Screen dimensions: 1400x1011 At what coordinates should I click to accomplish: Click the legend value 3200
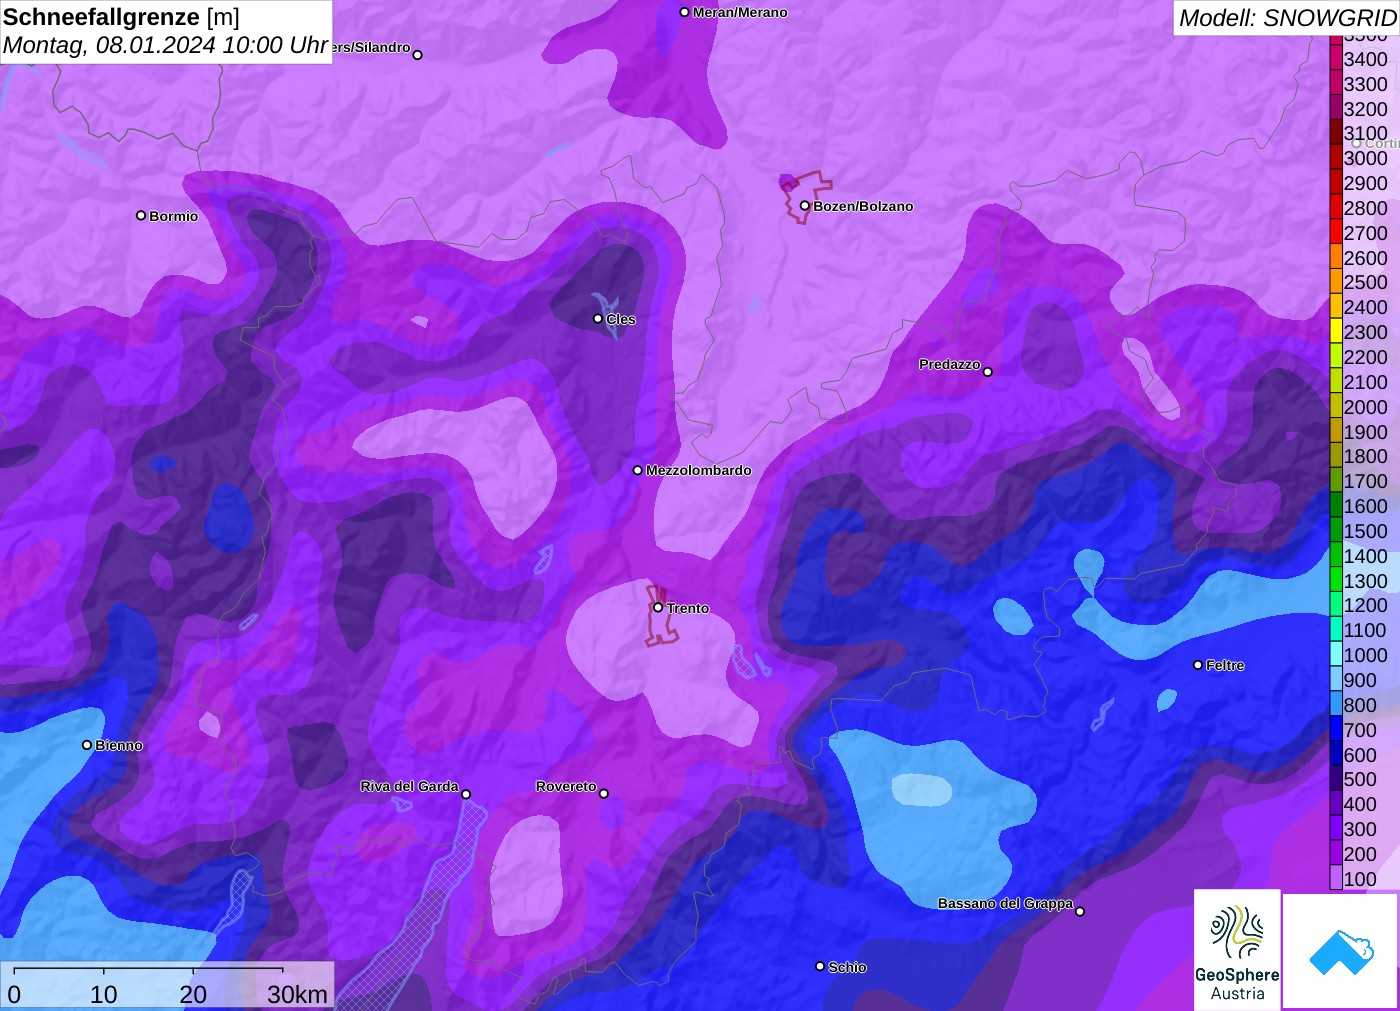(x=1366, y=109)
